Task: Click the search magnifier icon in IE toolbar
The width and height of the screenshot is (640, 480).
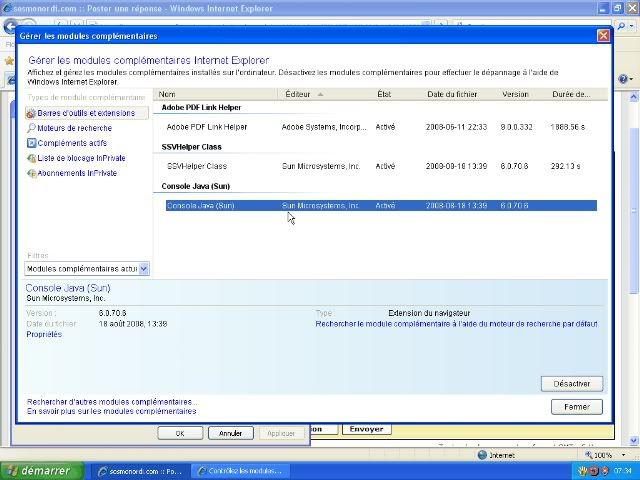Action: click(622, 26)
